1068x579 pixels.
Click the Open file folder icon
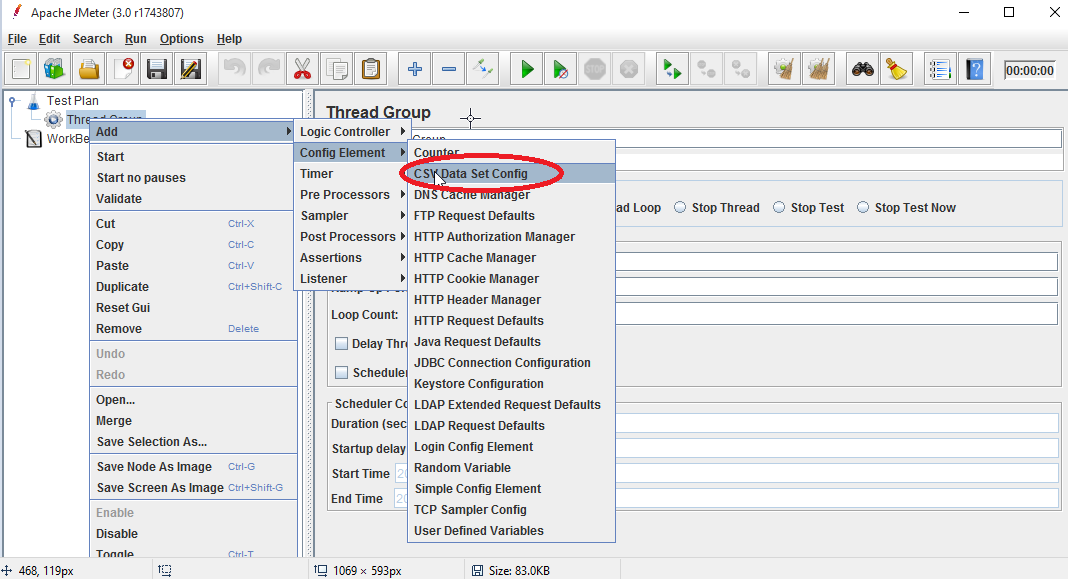tap(89, 69)
